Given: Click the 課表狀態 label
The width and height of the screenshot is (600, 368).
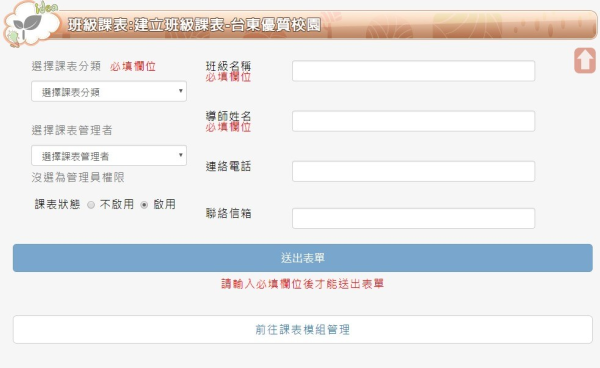Looking at the screenshot, I should click(57, 204).
